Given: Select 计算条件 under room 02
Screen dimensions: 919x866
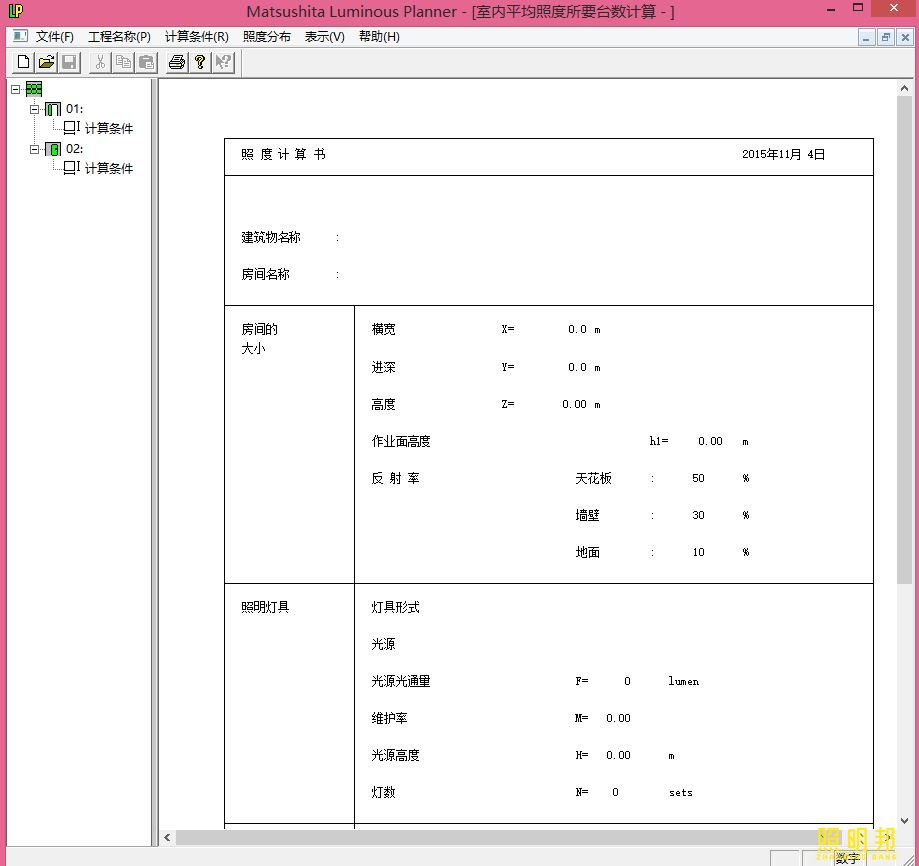Looking at the screenshot, I should click(x=108, y=169).
